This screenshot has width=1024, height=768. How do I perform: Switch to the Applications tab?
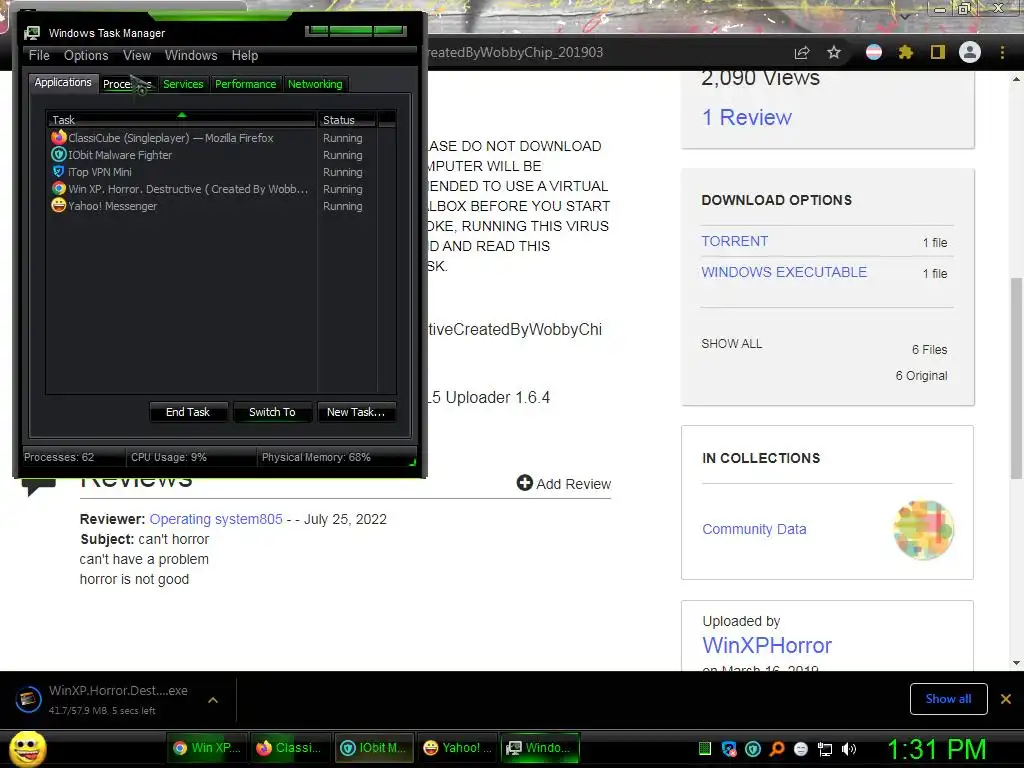pyautogui.click(x=63, y=82)
